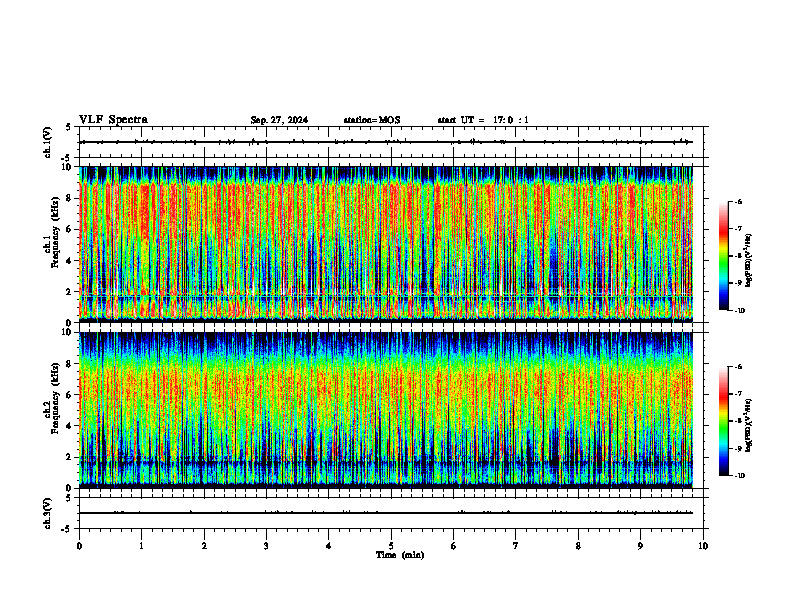
Task: Click the ch.2 spectrogram color scale bar
Action: point(723,421)
